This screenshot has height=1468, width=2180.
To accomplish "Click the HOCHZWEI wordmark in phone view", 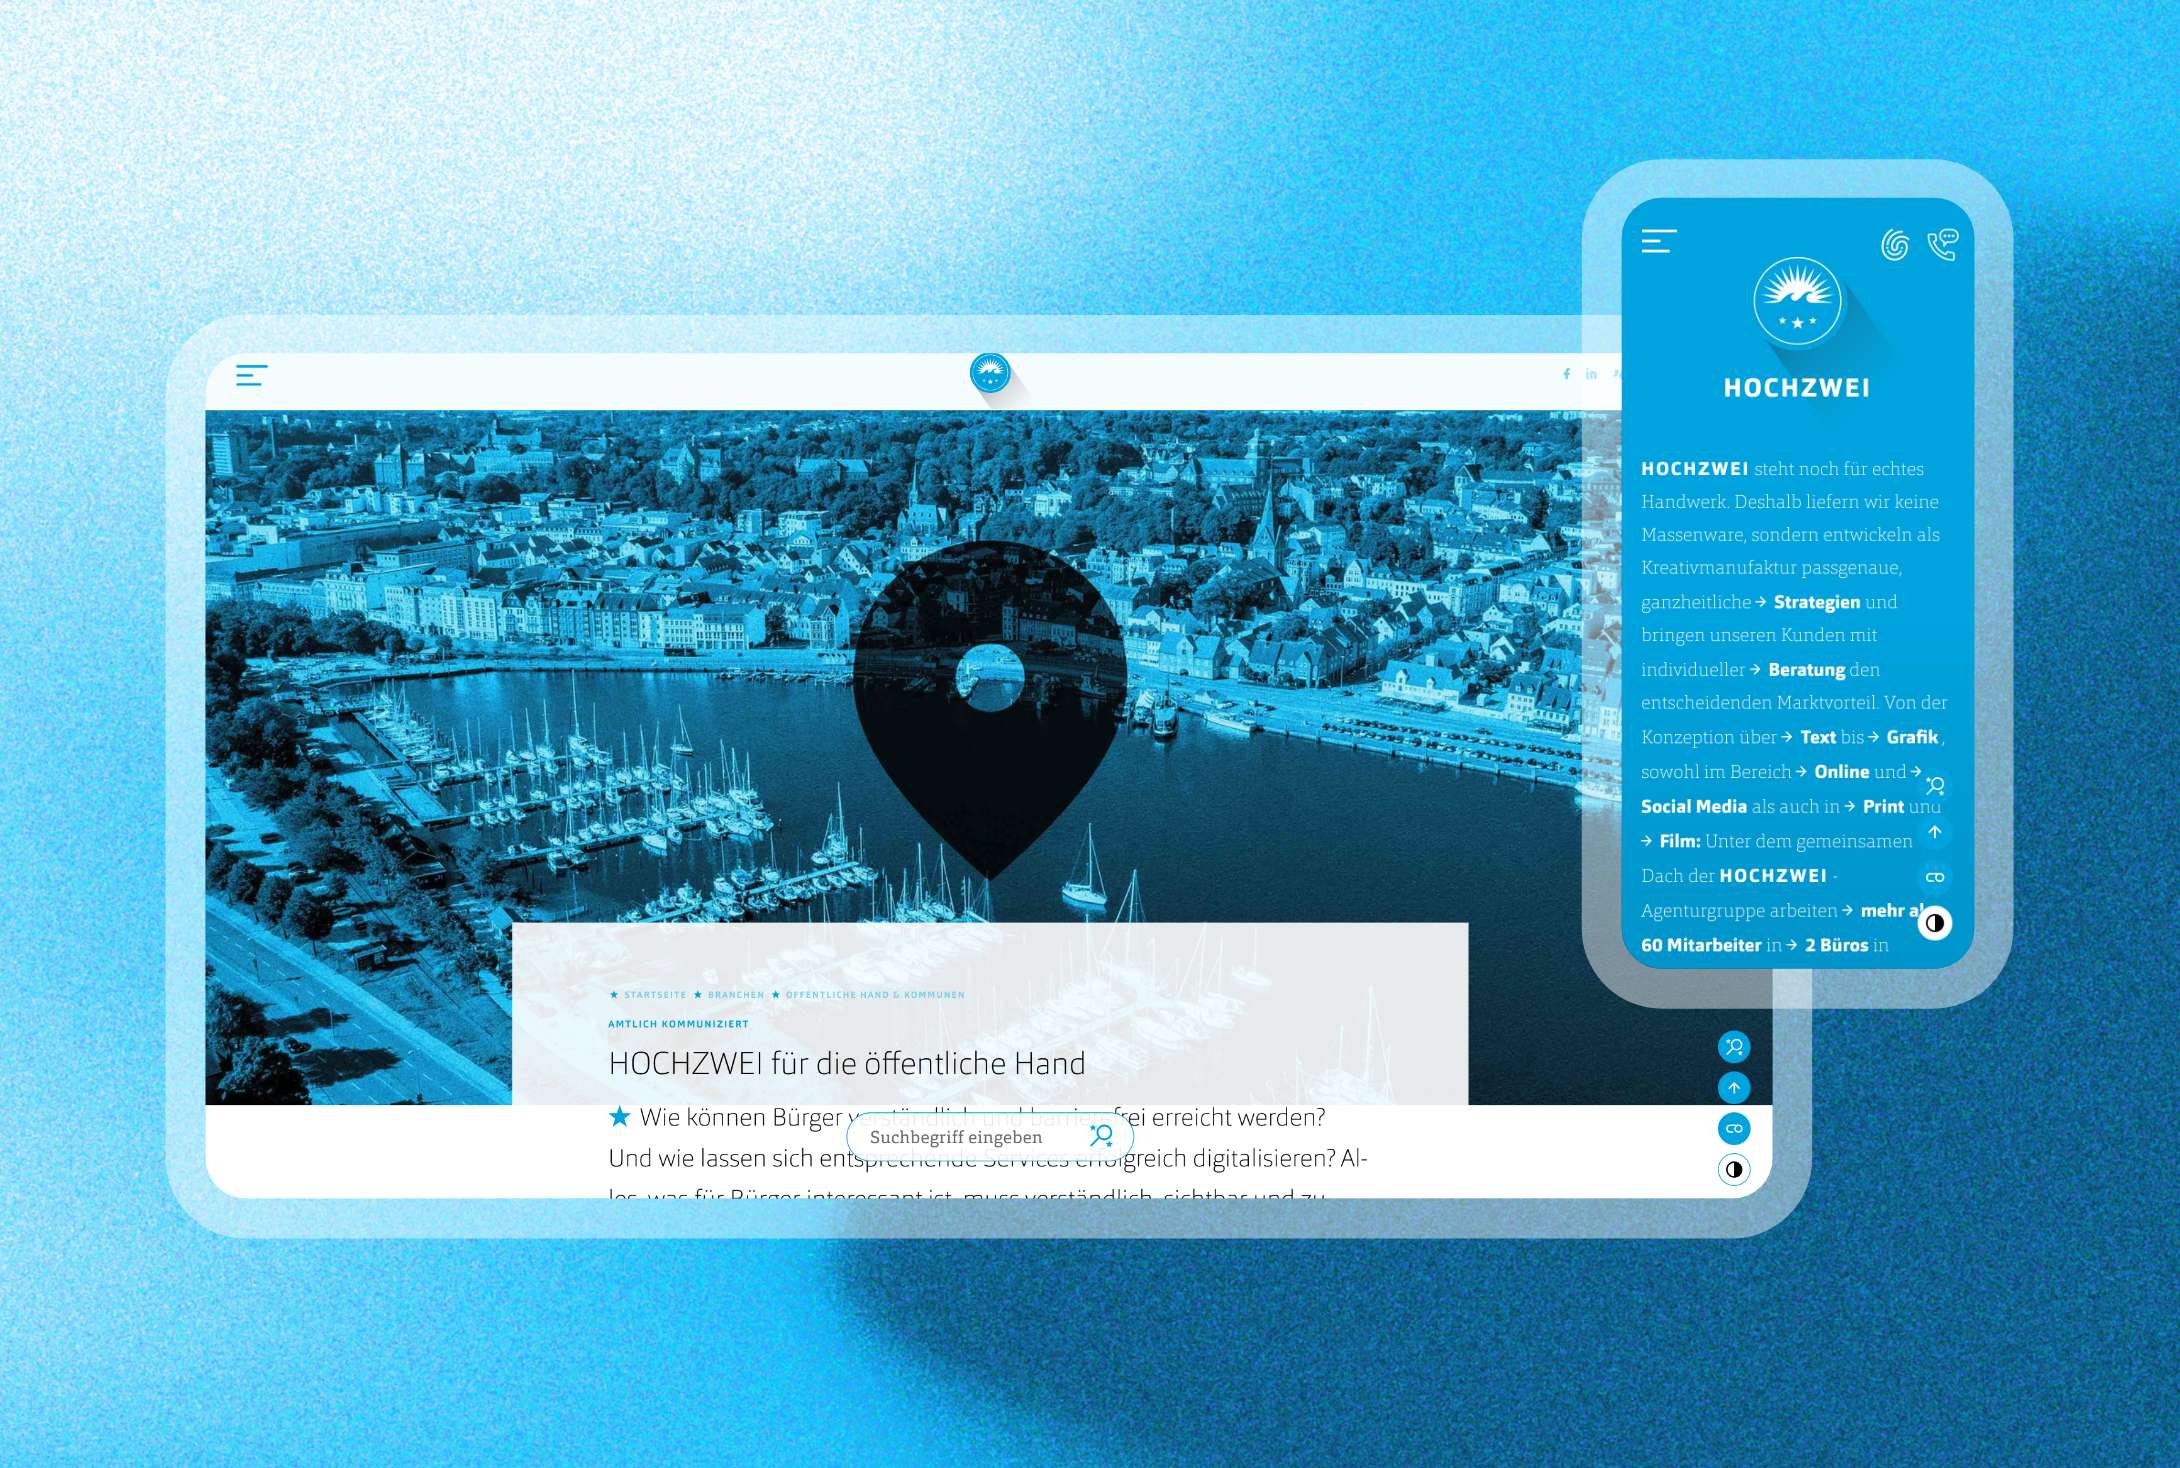I will point(1797,388).
